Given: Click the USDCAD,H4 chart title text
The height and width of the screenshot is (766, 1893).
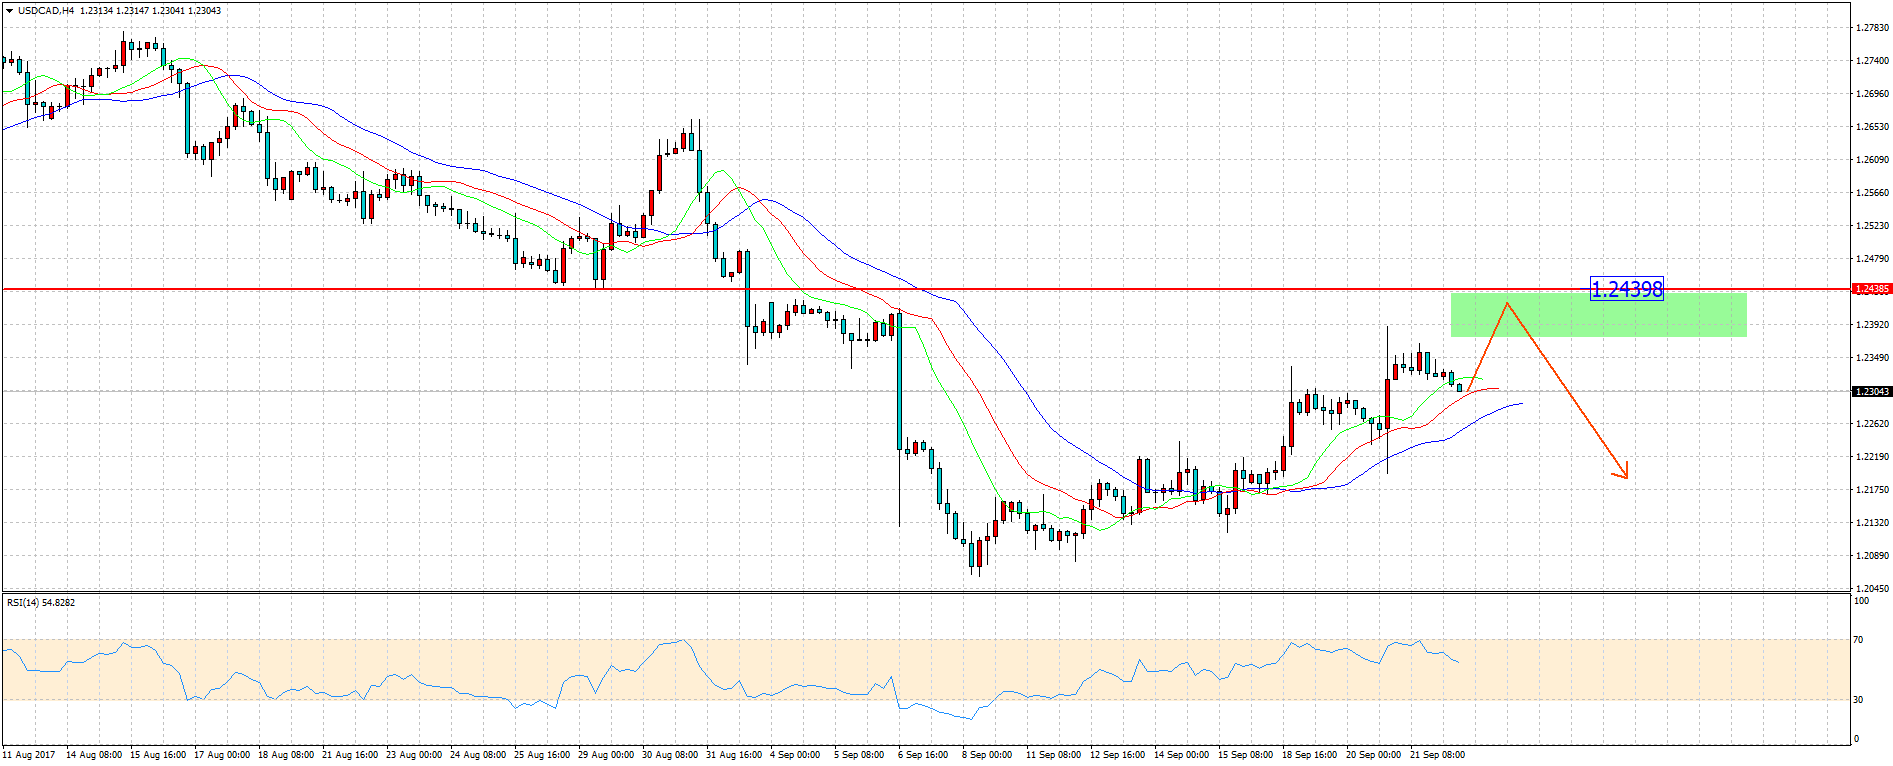Looking at the screenshot, I should [46, 11].
